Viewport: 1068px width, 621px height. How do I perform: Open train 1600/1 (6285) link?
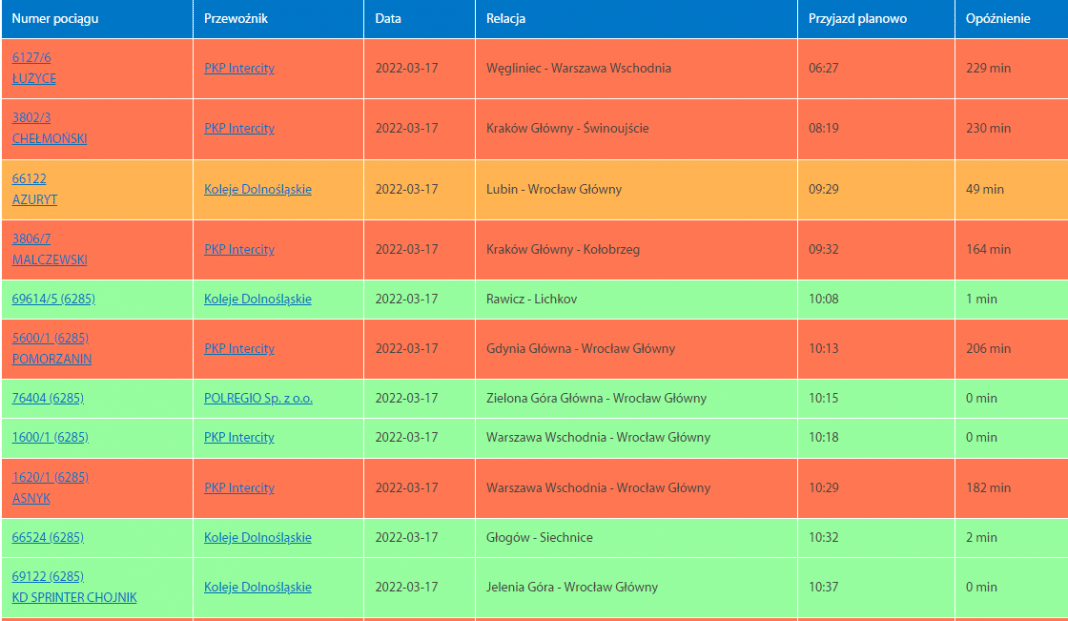pyautogui.click(x=50, y=437)
